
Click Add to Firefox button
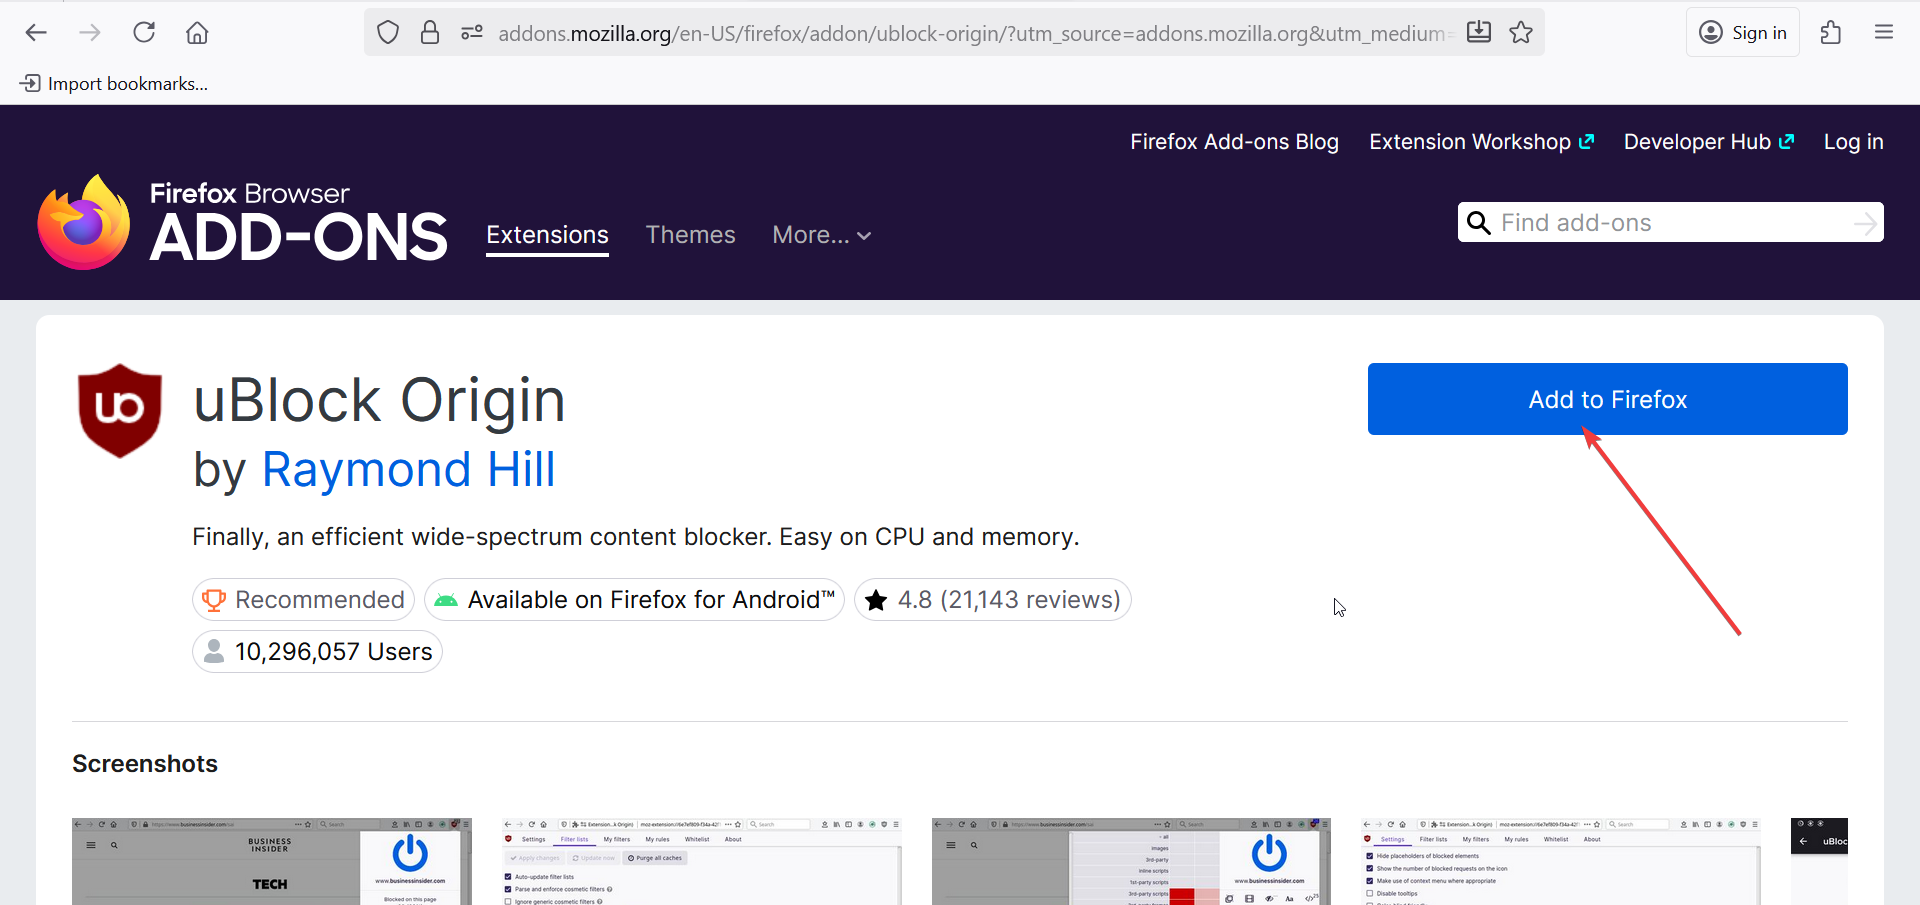[1607, 399]
